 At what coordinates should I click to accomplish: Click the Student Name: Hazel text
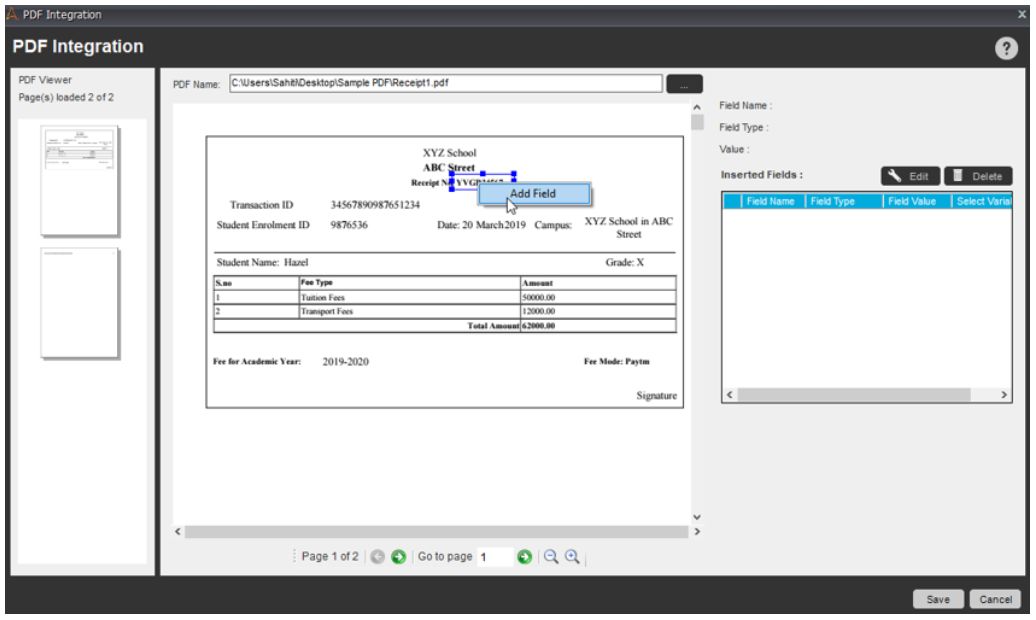click(262, 262)
